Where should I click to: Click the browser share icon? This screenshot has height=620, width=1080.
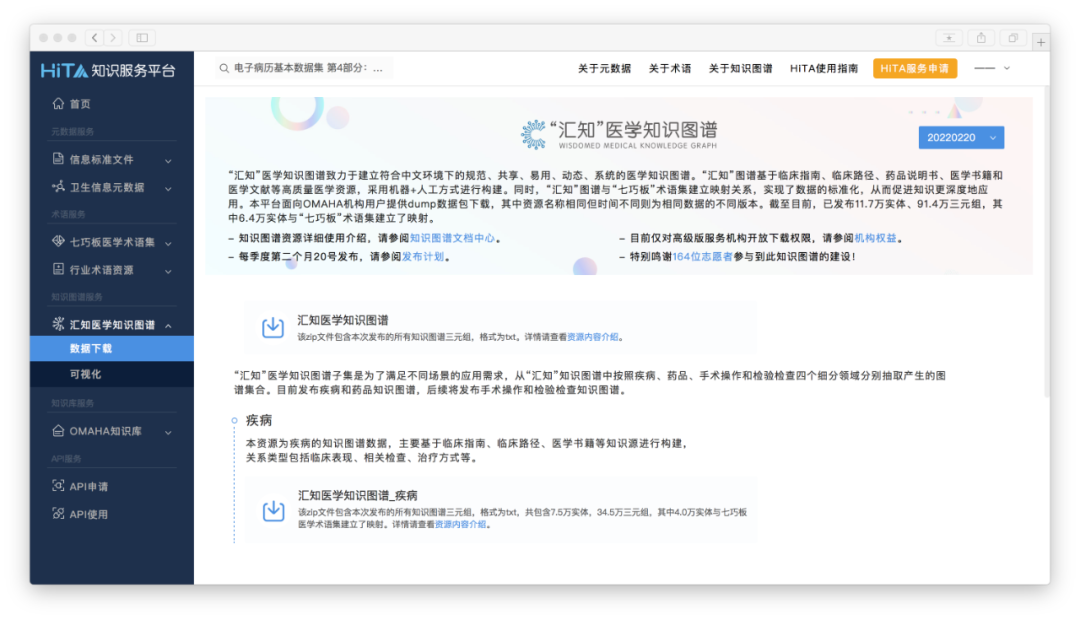tap(981, 38)
